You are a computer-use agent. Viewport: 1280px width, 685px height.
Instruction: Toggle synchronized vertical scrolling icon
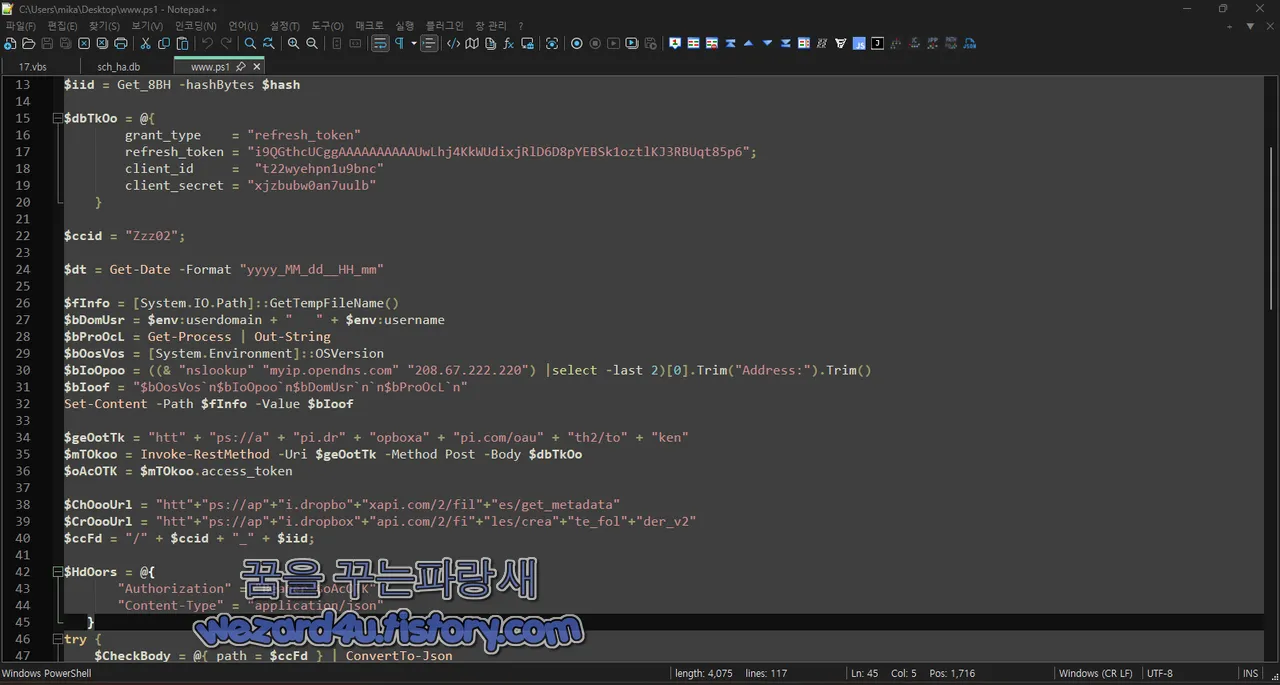(336, 44)
